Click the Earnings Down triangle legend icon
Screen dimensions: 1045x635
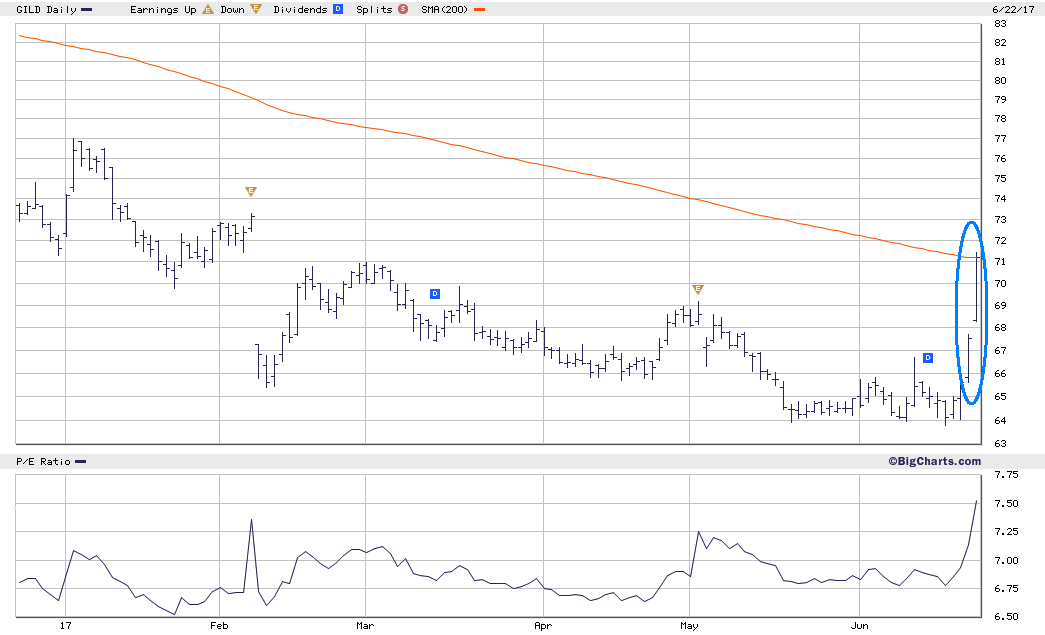click(256, 9)
